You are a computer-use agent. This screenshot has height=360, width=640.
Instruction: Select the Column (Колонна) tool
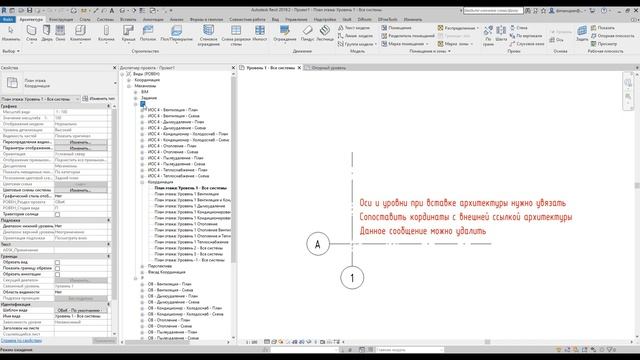[106, 33]
